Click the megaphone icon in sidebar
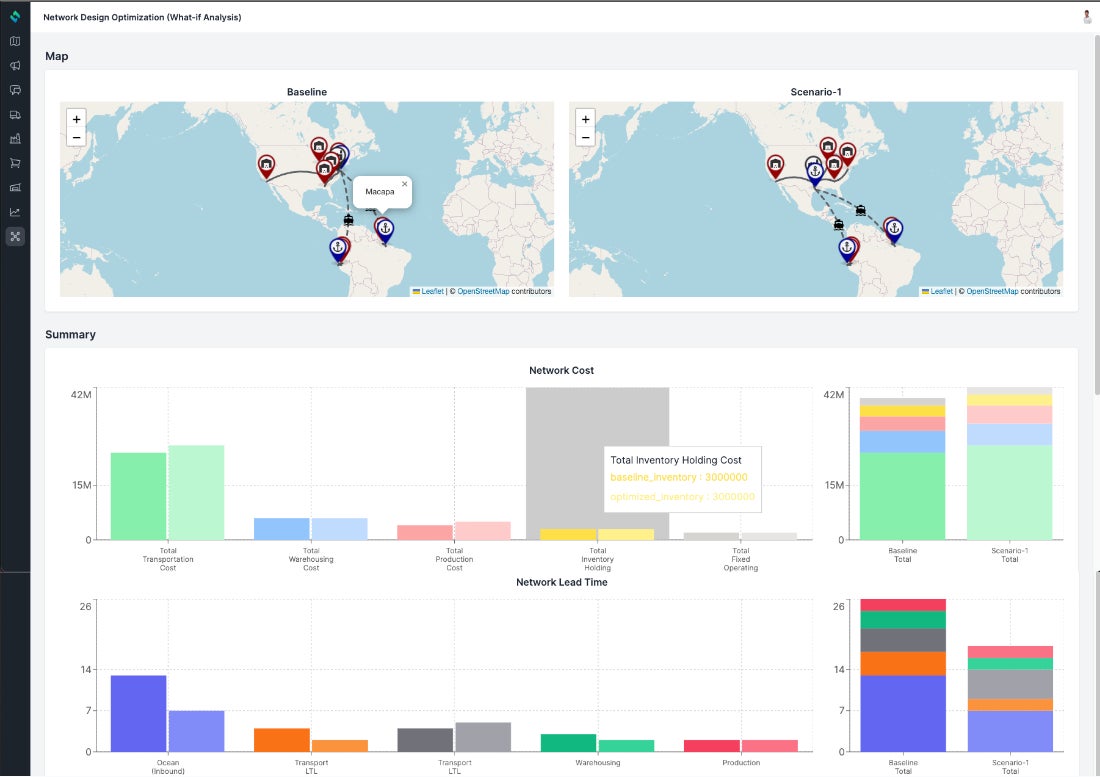The height and width of the screenshot is (777, 1100). point(15,66)
